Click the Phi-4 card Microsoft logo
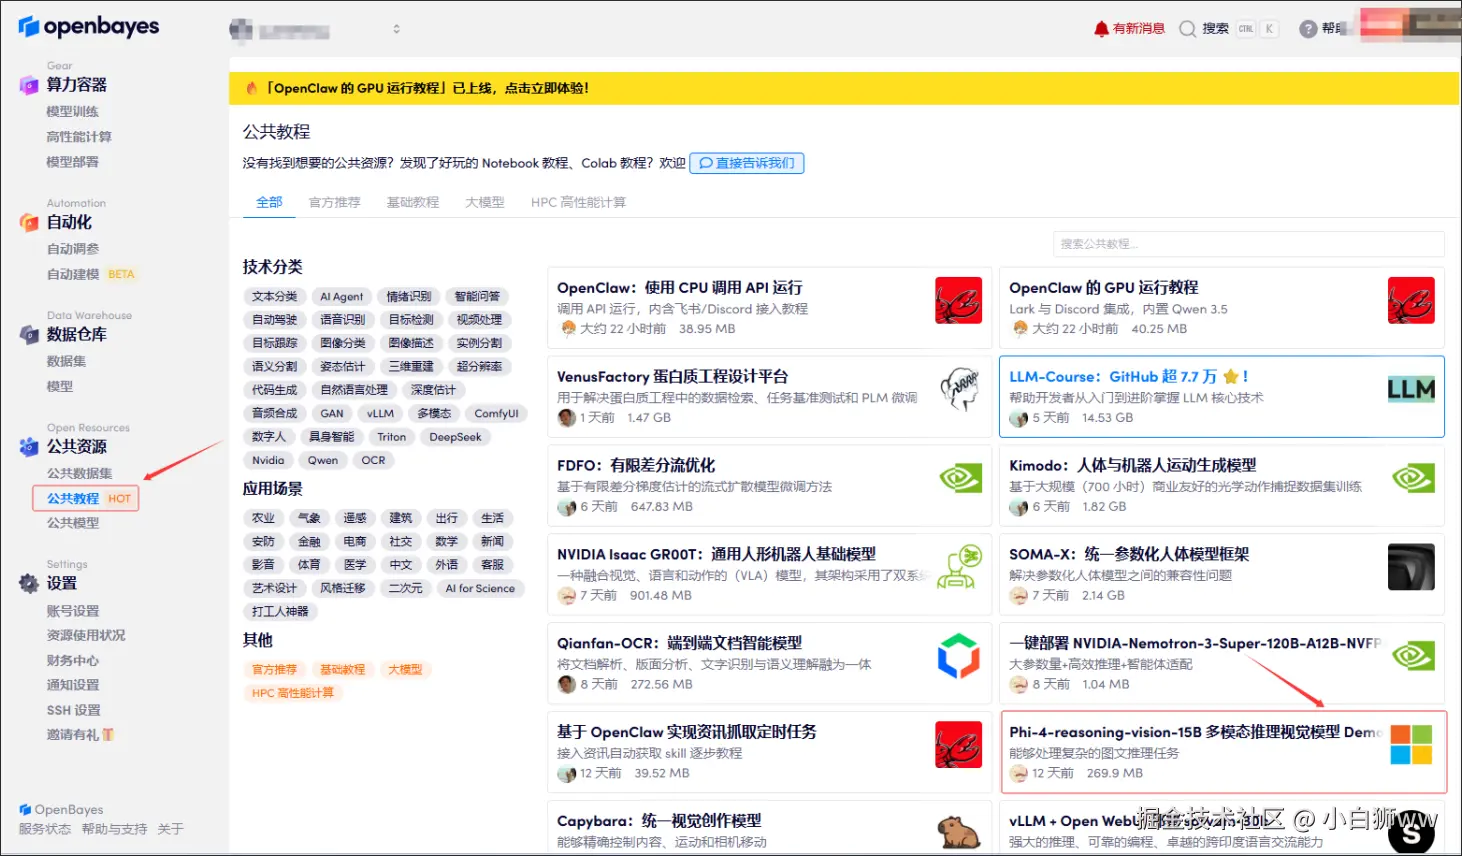The image size is (1462, 856). click(x=1411, y=745)
